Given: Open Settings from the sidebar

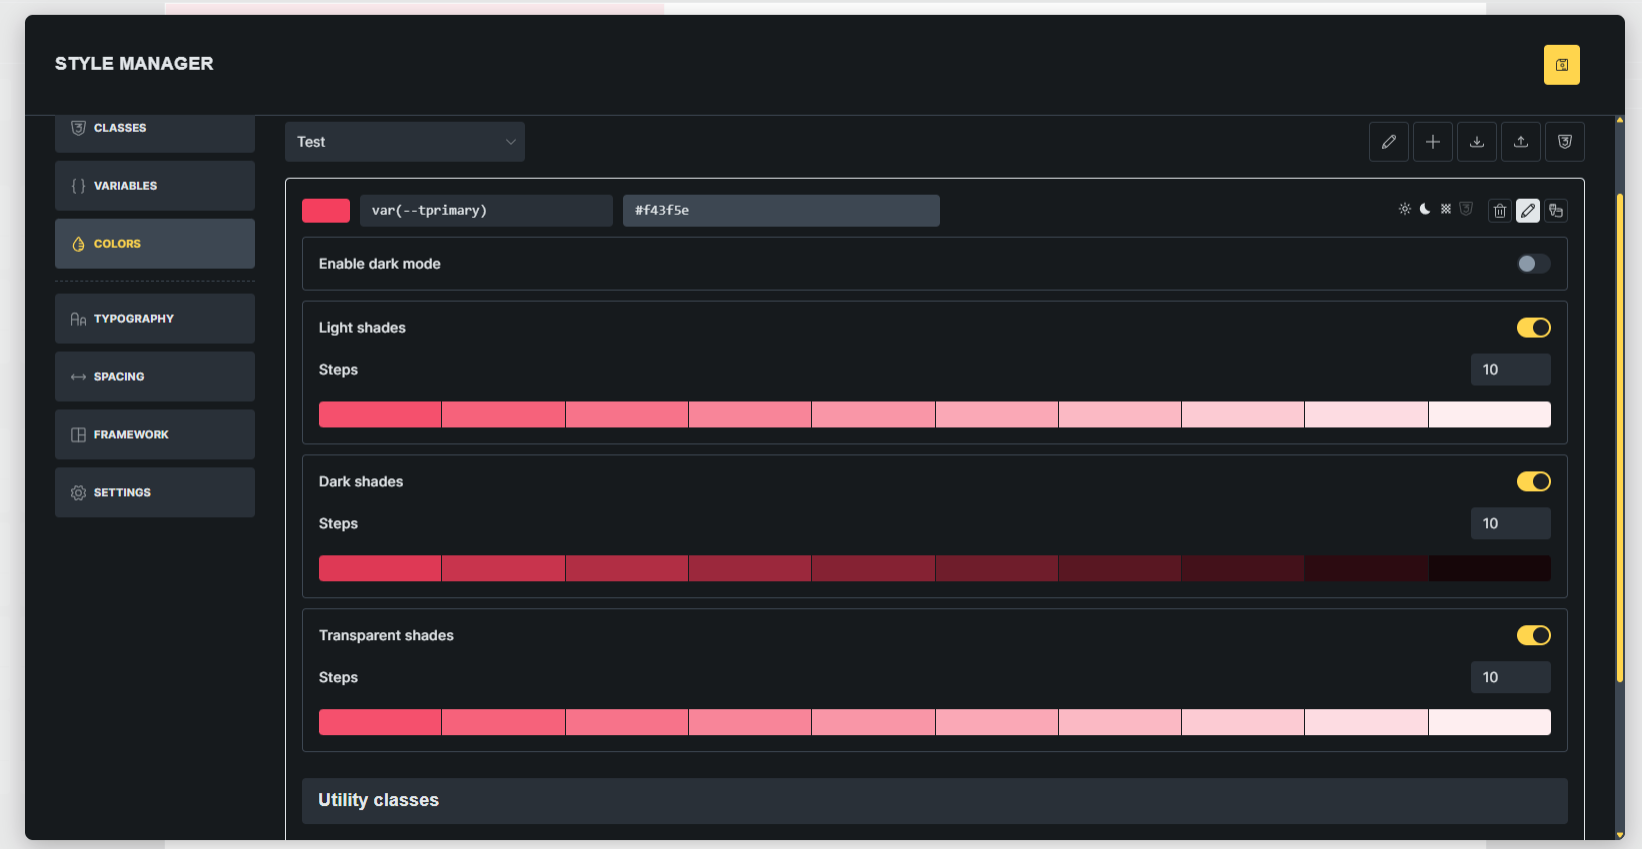Looking at the screenshot, I should (155, 493).
